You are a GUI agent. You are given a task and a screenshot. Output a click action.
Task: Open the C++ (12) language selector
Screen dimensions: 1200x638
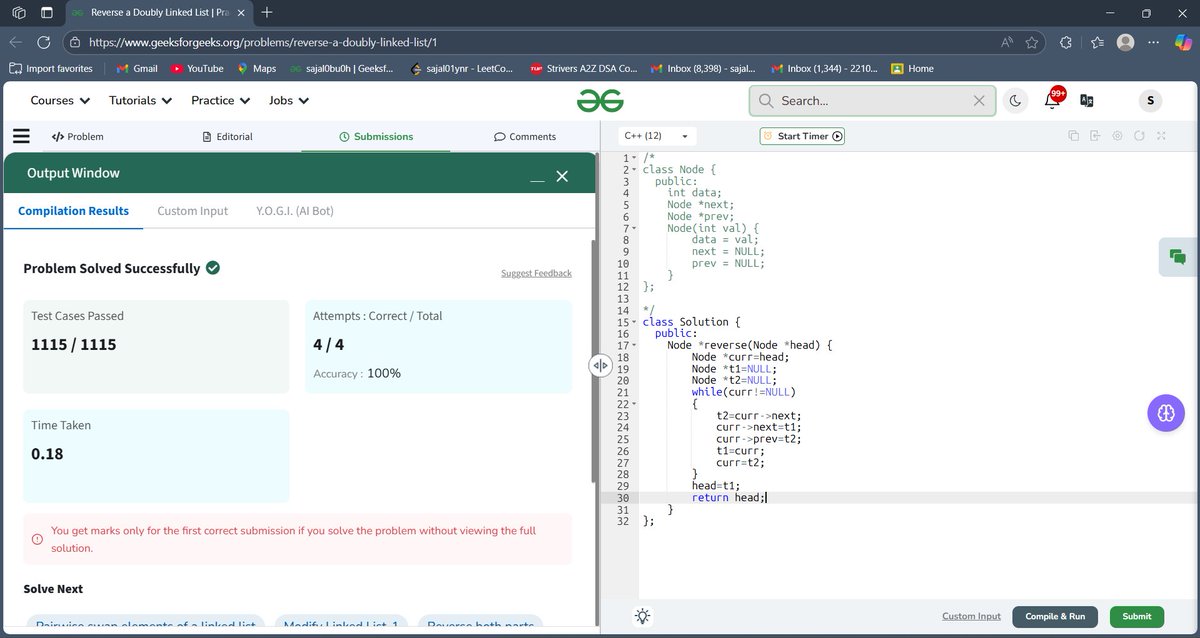coord(657,136)
